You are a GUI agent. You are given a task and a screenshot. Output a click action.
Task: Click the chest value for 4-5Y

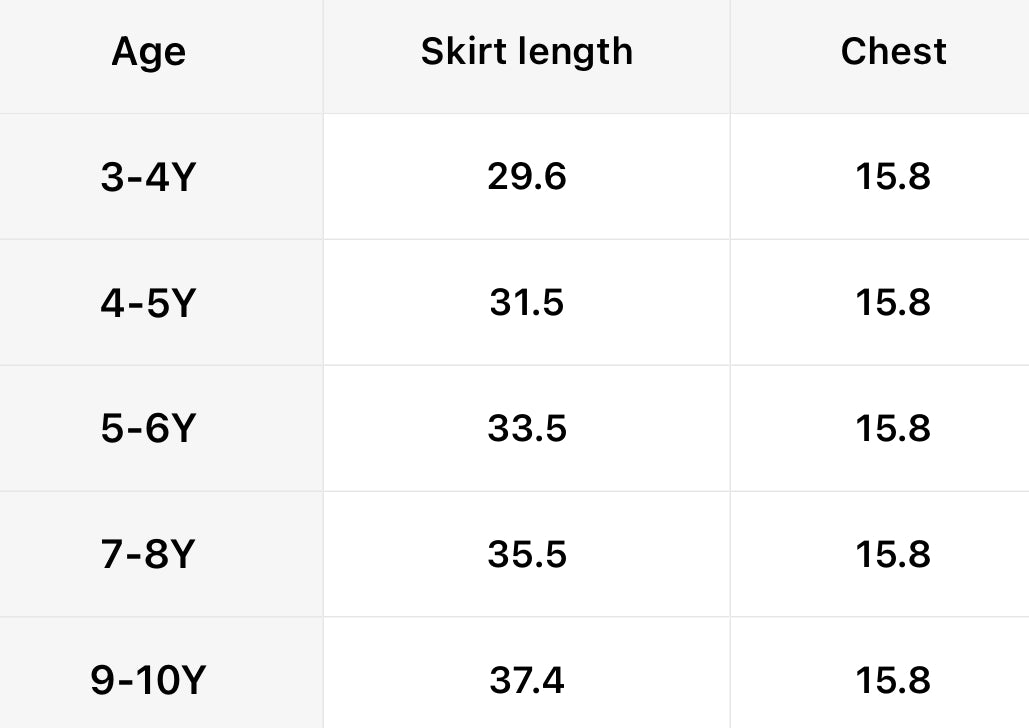[x=893, y=303]
